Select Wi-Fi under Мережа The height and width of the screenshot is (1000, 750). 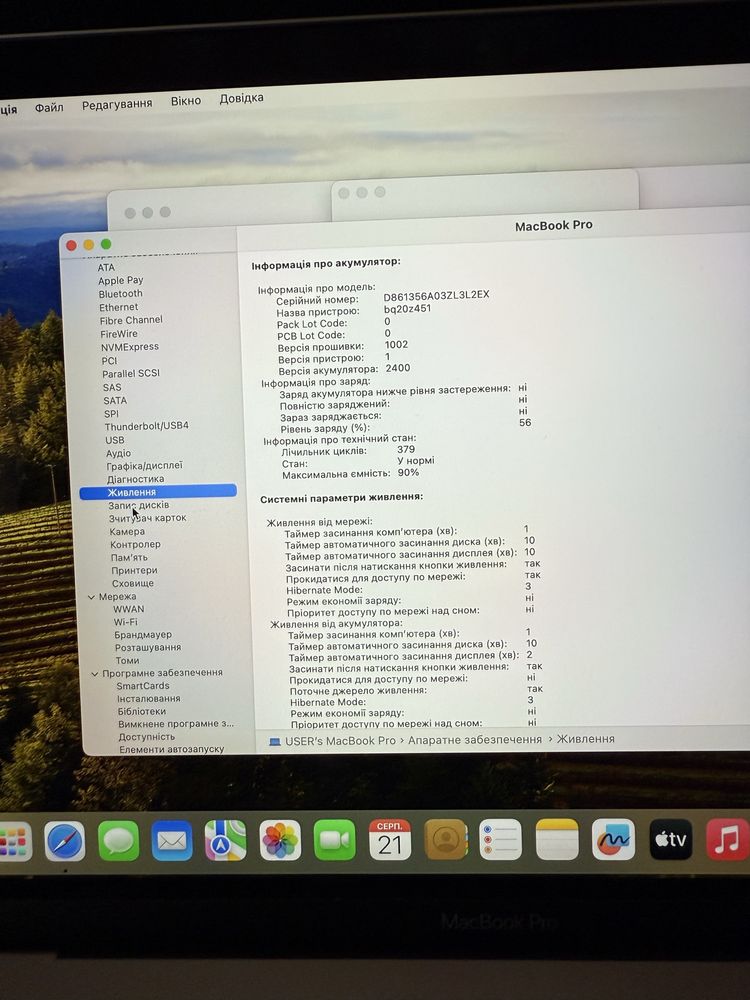point(126,622)
